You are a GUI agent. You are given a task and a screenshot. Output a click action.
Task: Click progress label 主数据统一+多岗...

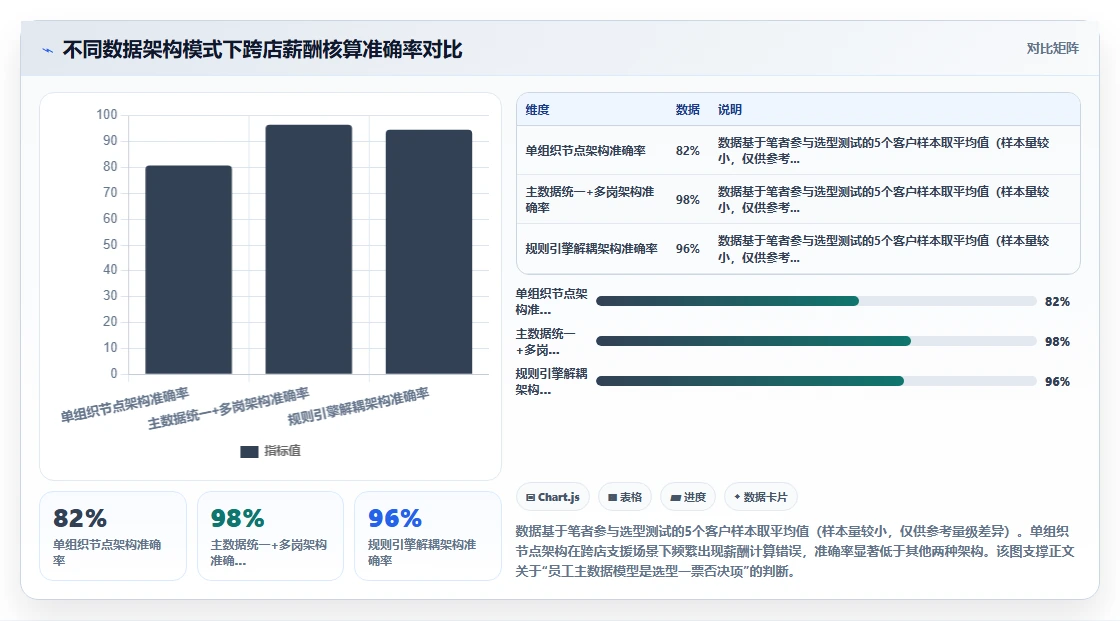click(546, 342)
